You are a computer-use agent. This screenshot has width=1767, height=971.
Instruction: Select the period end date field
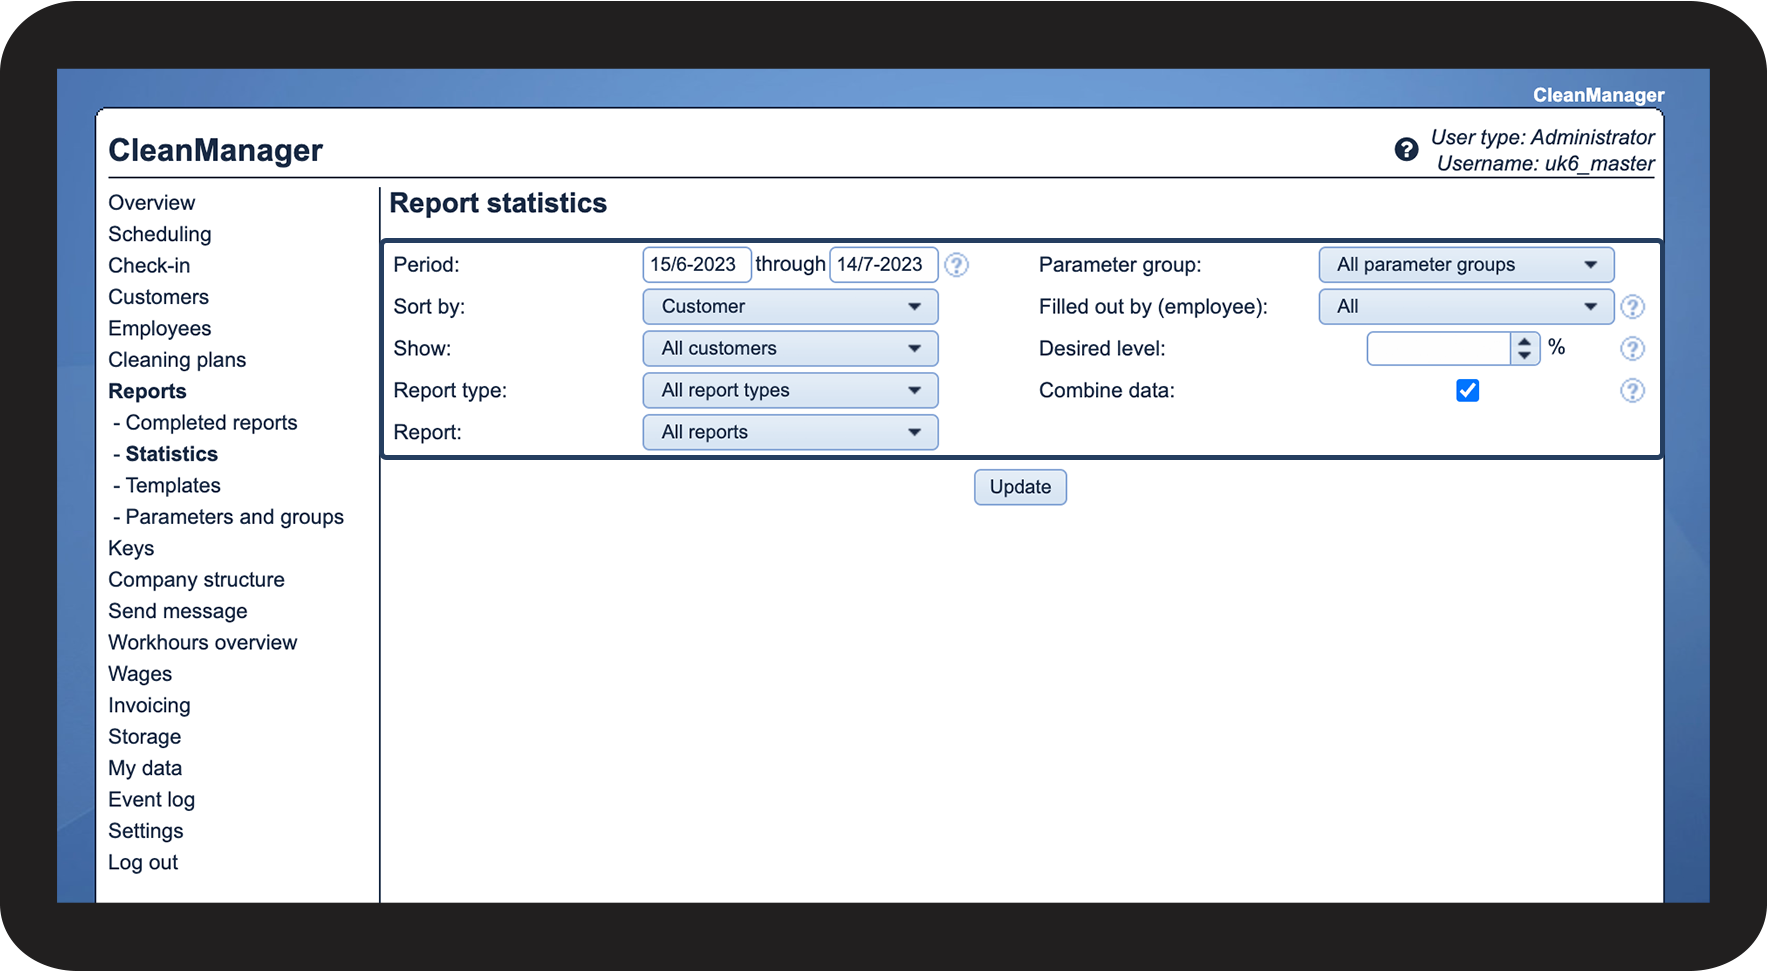point(883,265)
